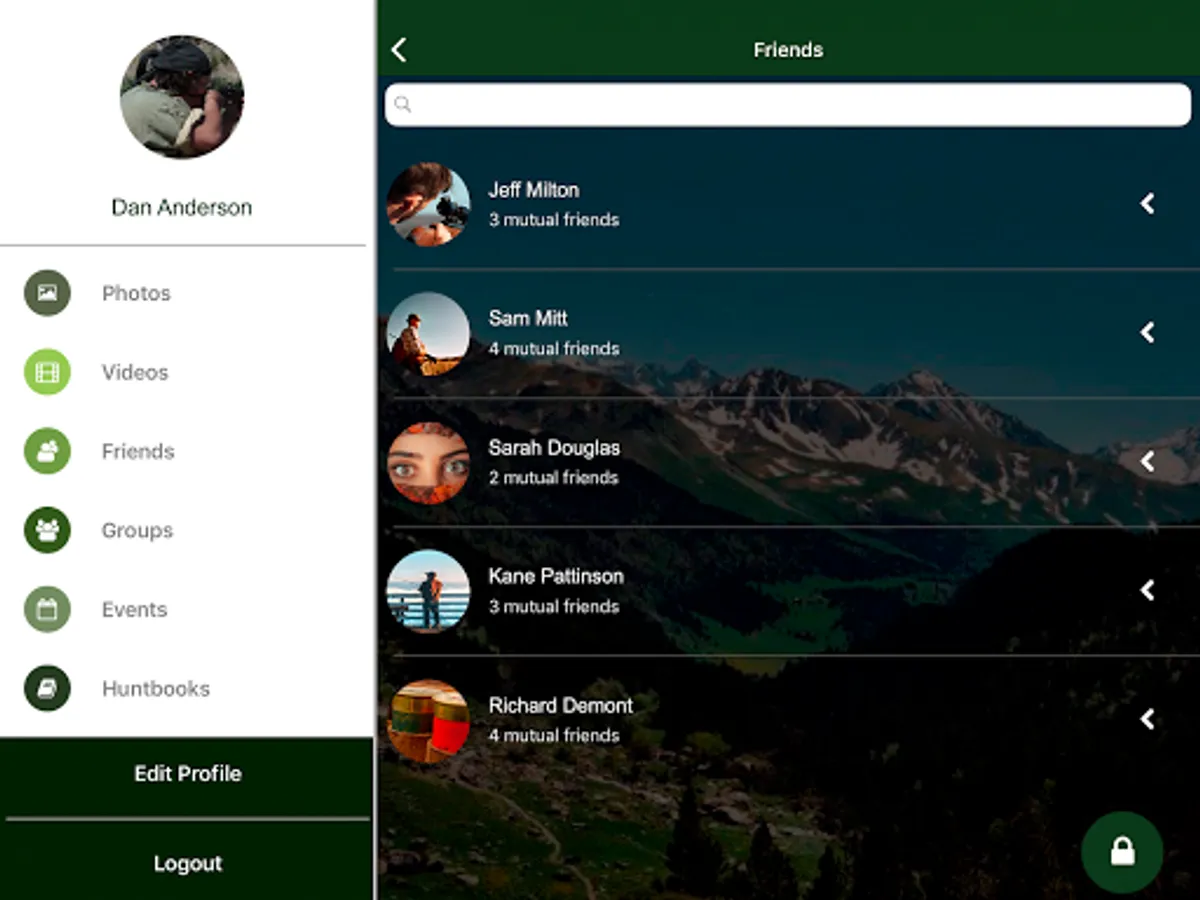Click Richard Demont's 4 mutual friends text
Viewport: 1200px width, 900px height.
(x=554, y=736)
